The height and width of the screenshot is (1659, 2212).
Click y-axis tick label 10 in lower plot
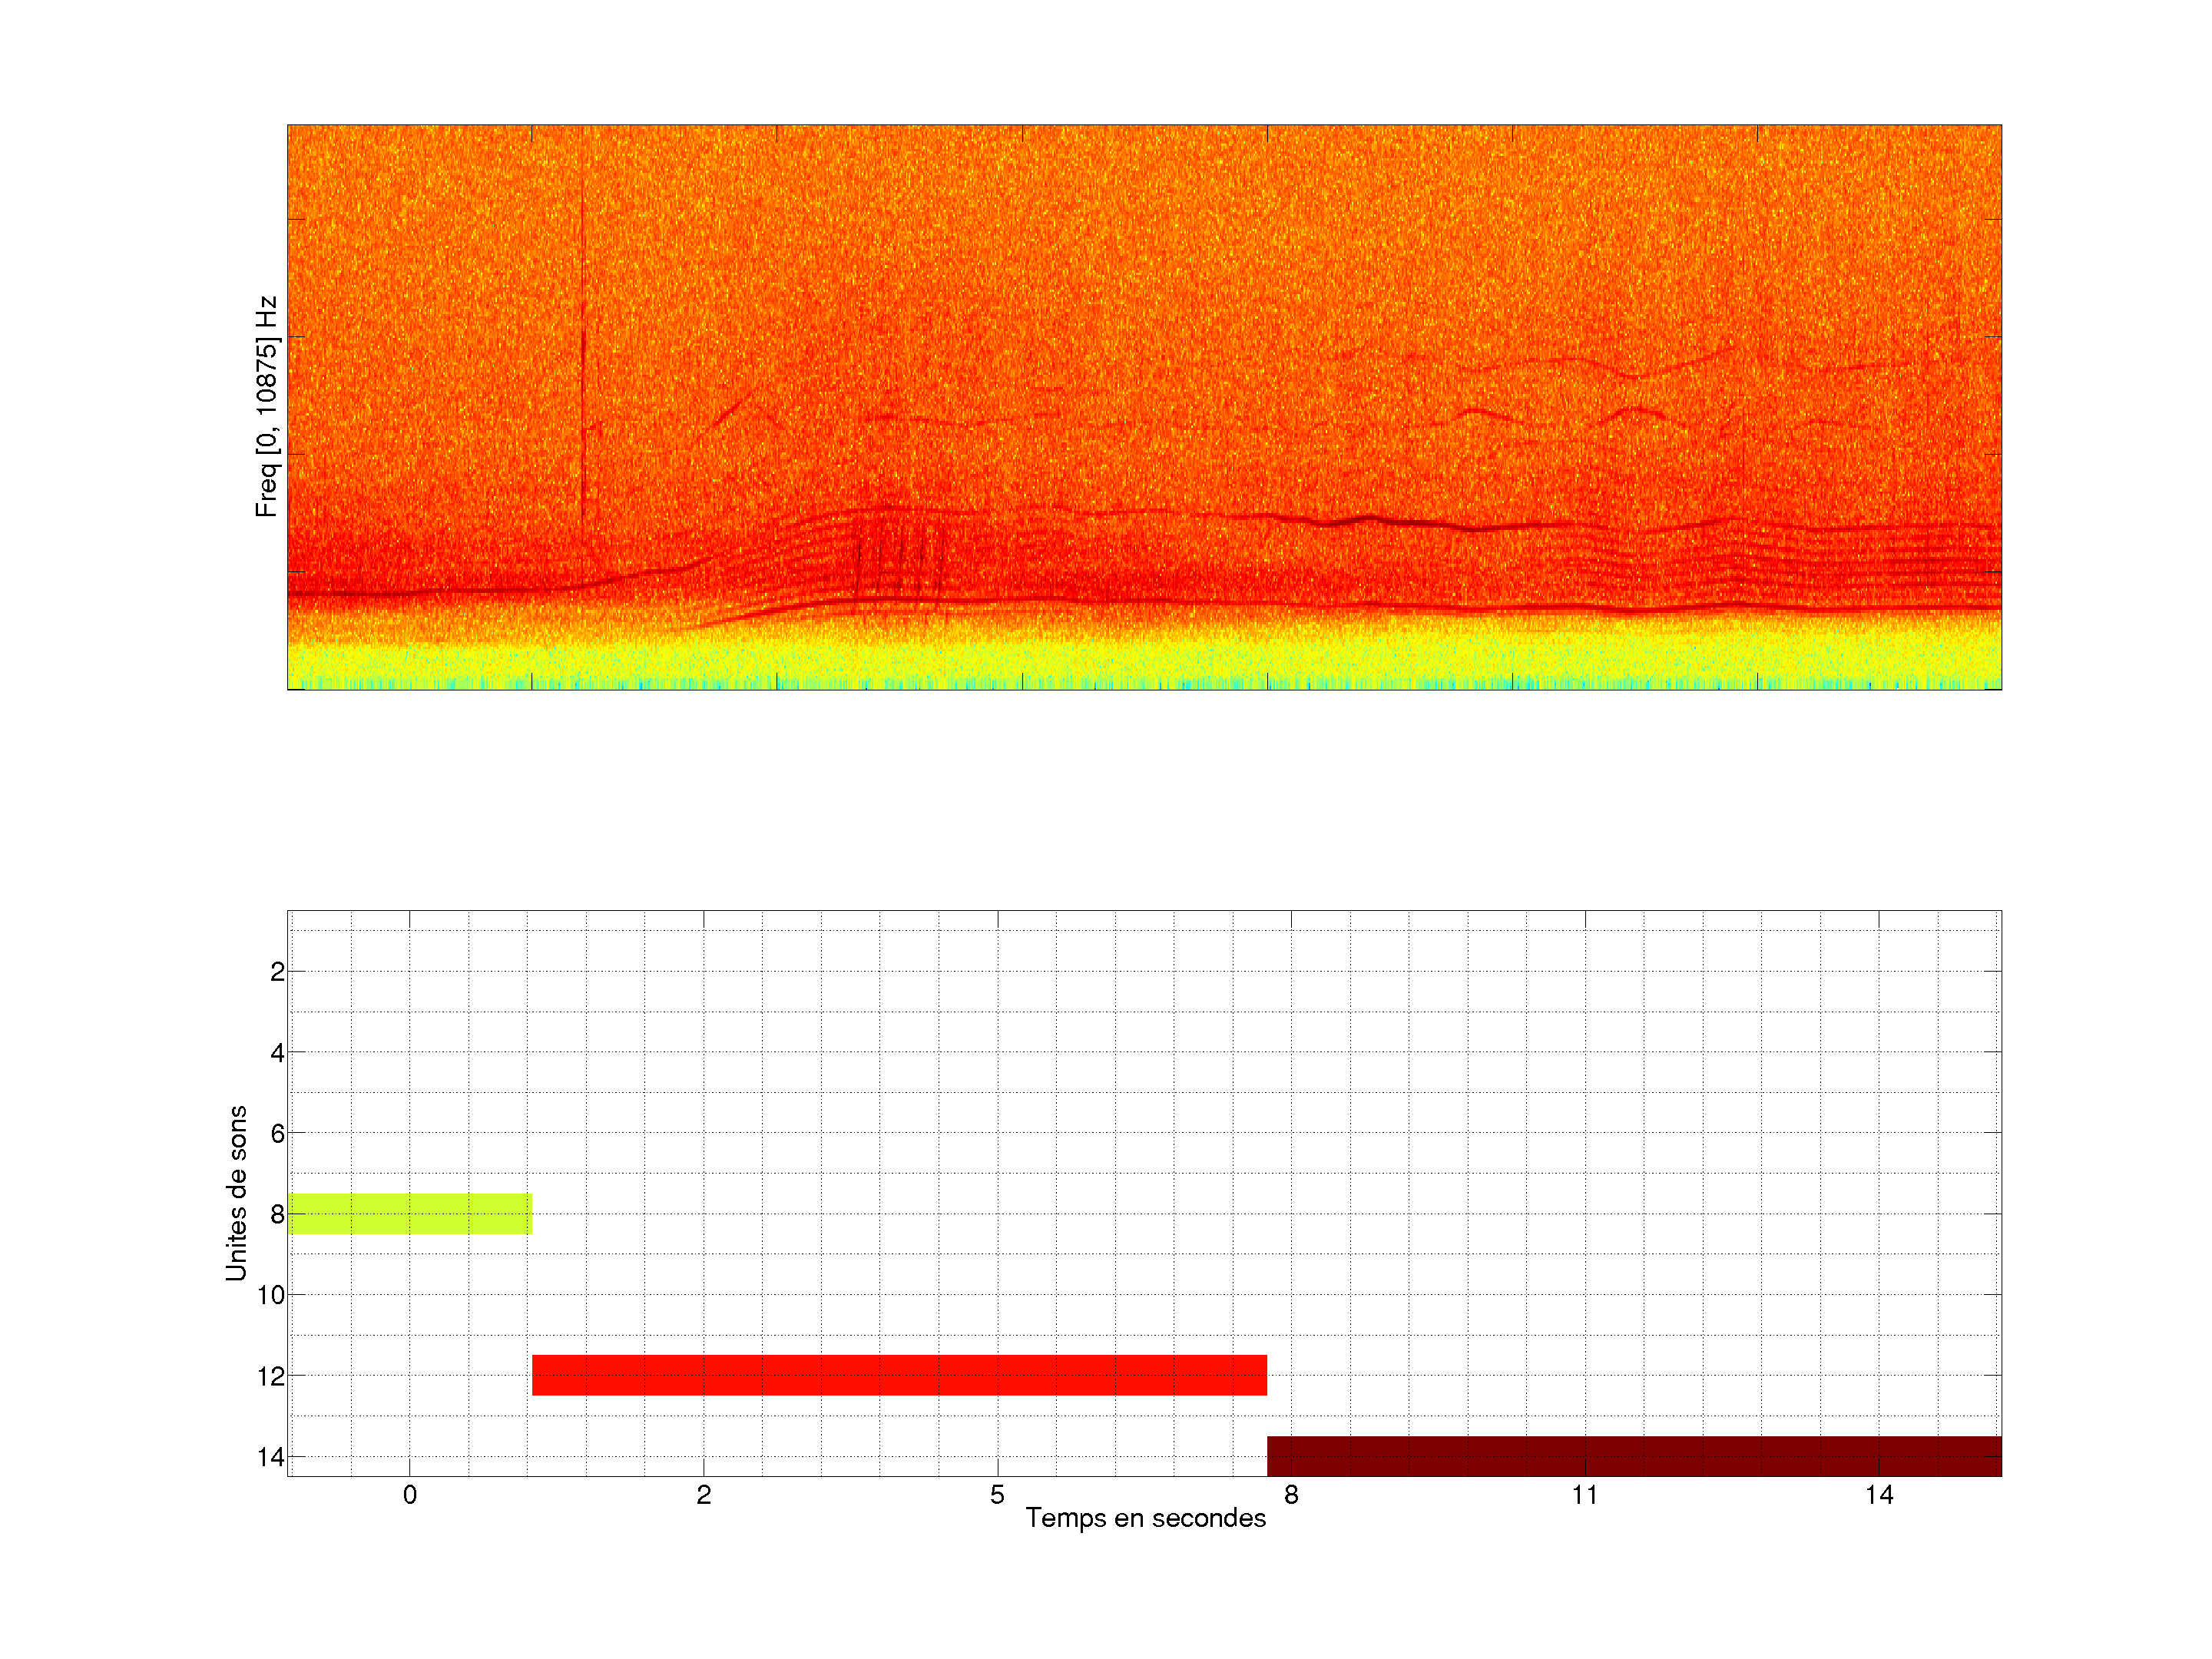point(271,1295)
